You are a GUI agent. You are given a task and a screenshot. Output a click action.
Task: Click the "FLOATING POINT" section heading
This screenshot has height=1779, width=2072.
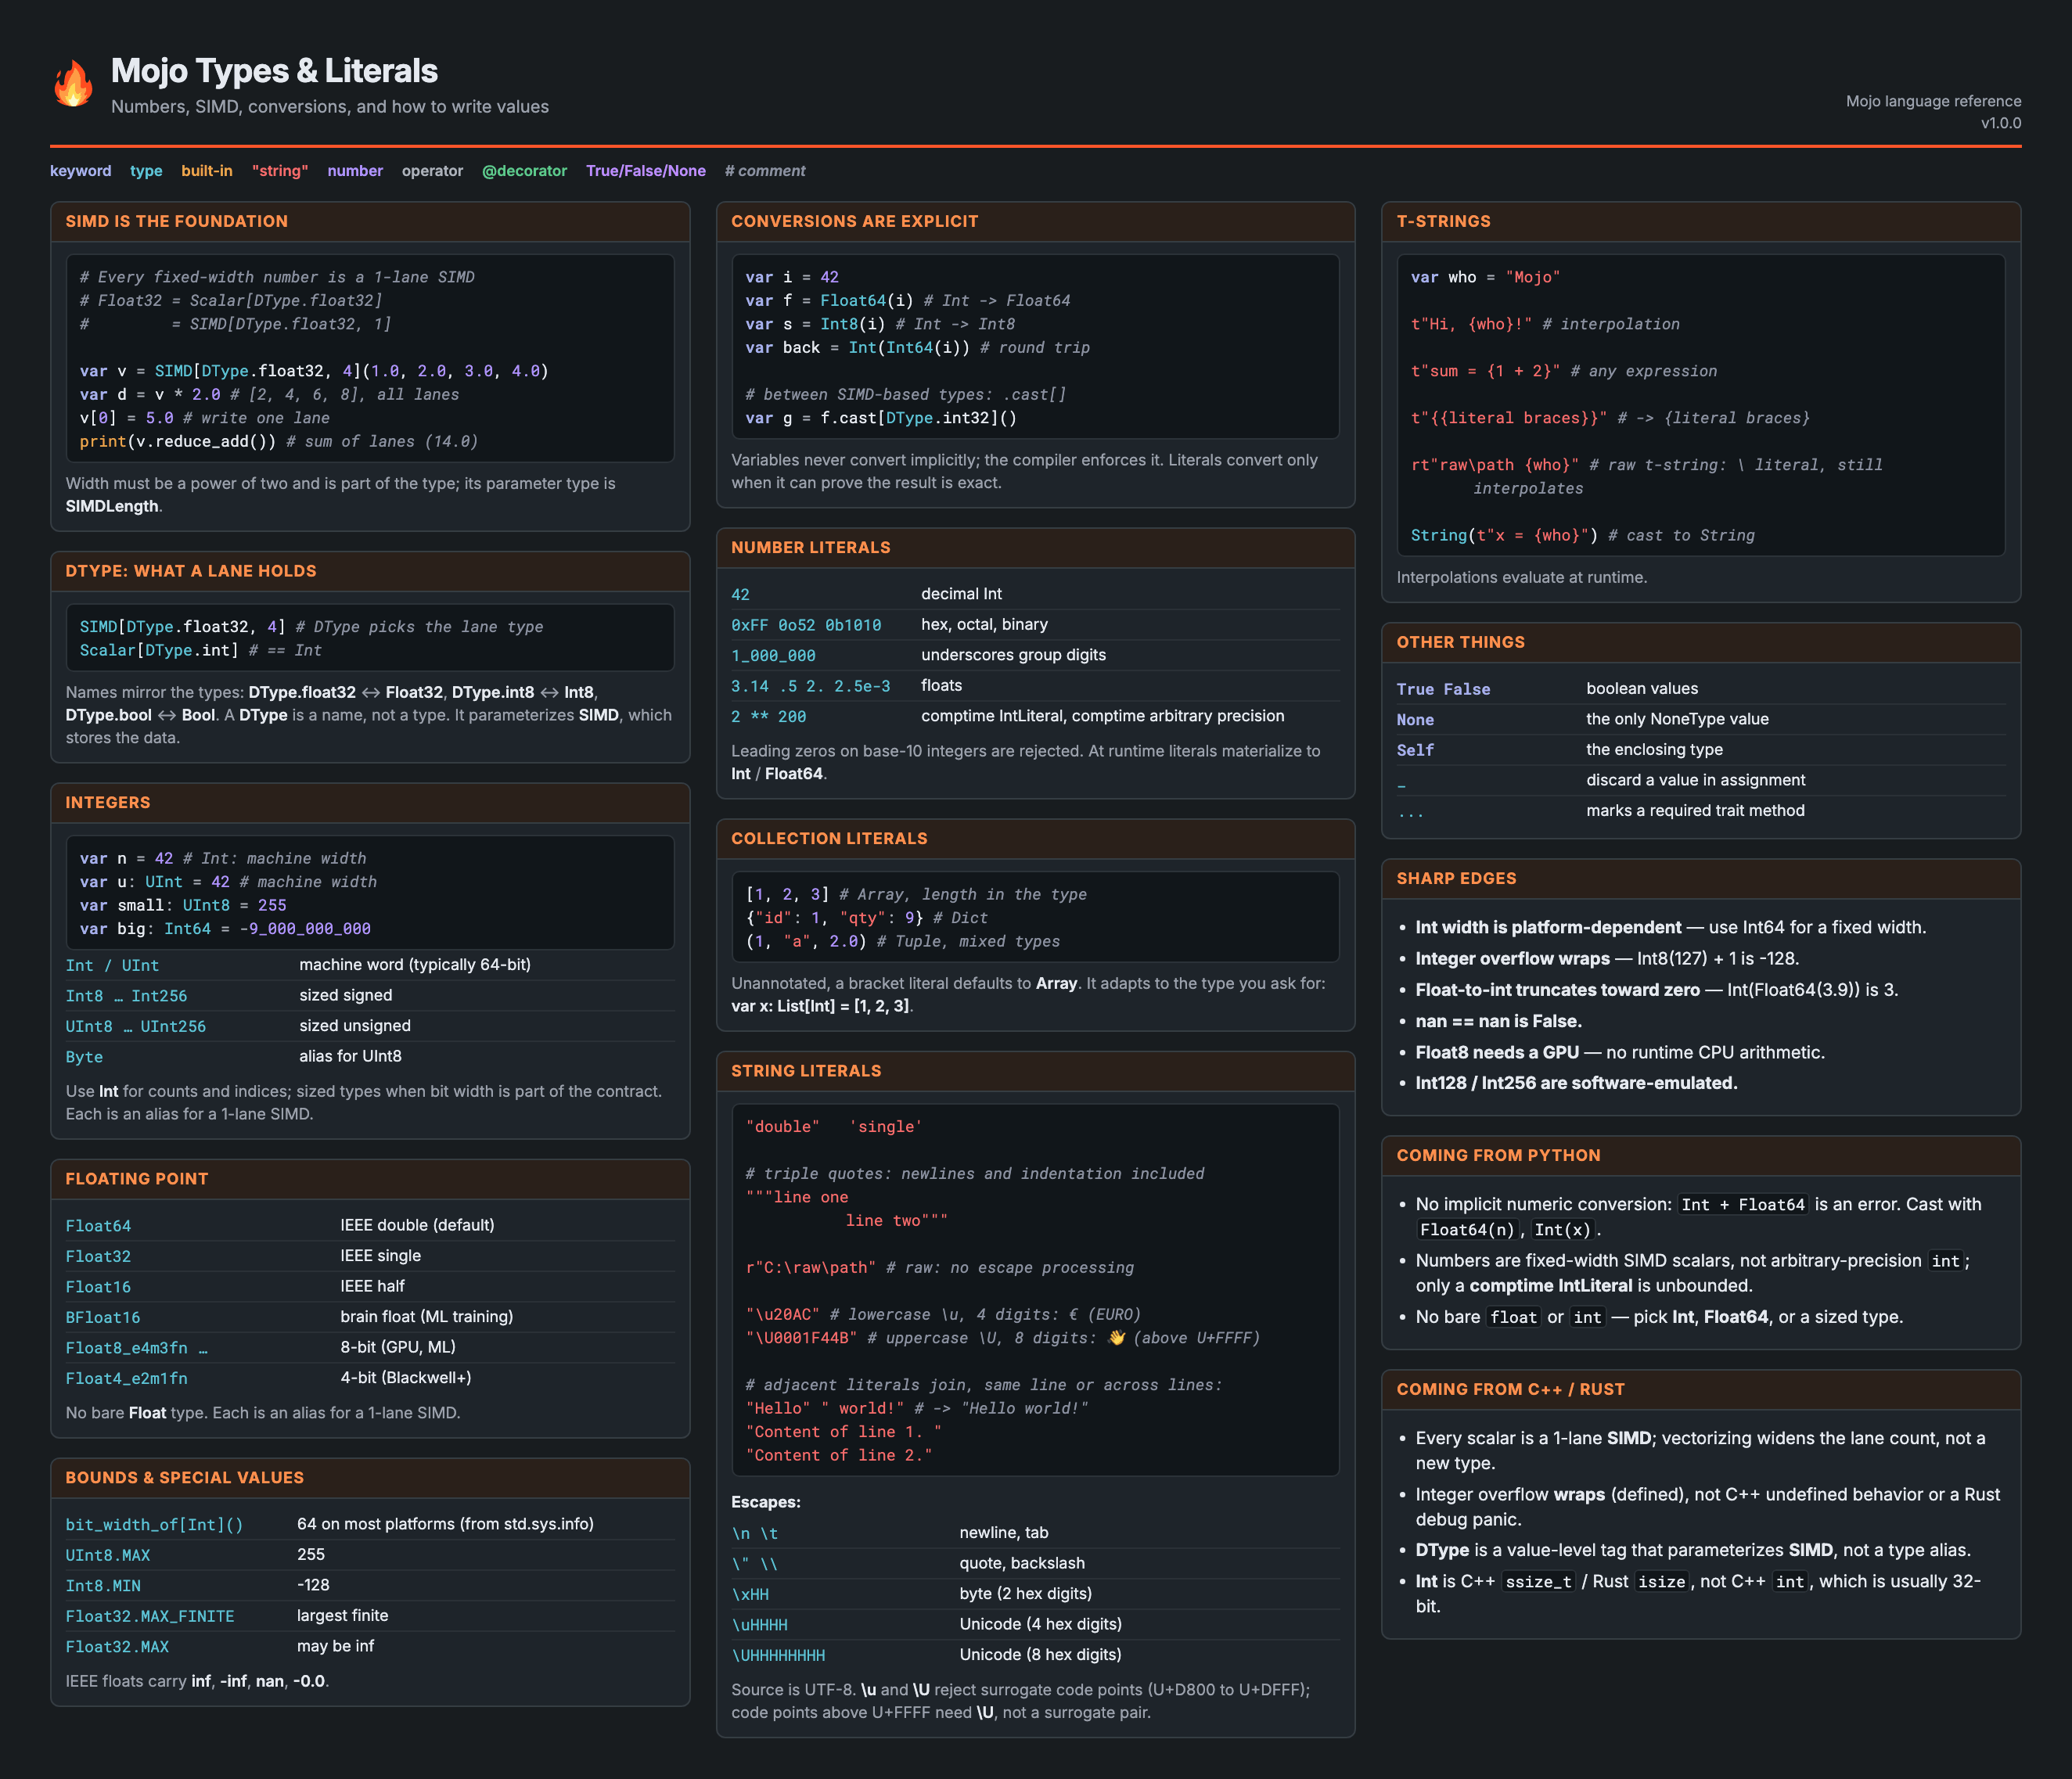(x=137, y=1179)
